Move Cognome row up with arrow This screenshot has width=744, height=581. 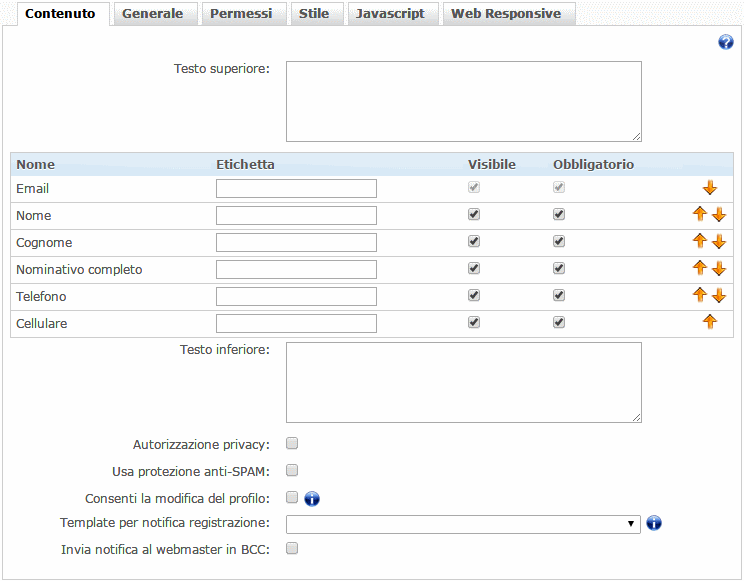pos(700,241)
